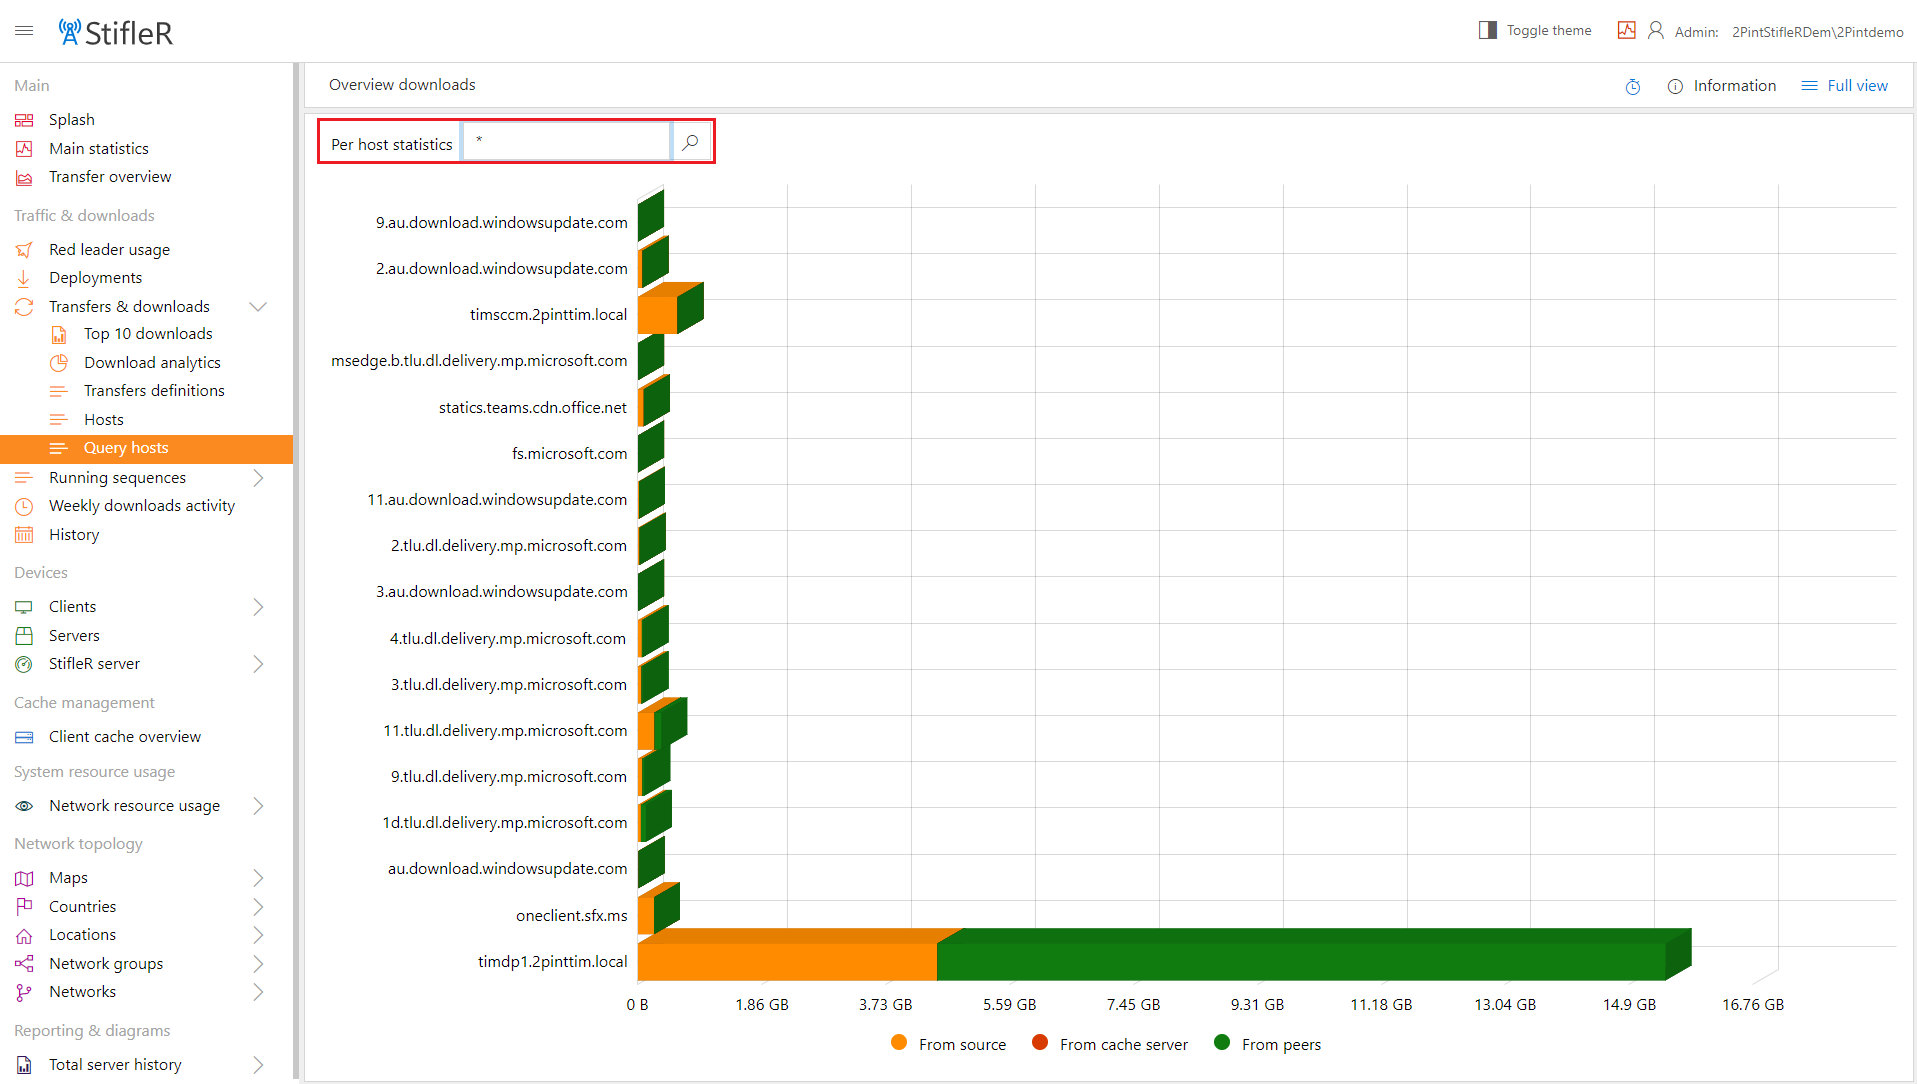Expand the Clients submenu arrow
The width and height of the screenshot is (1917, 1084).
[x=258, y=607]
